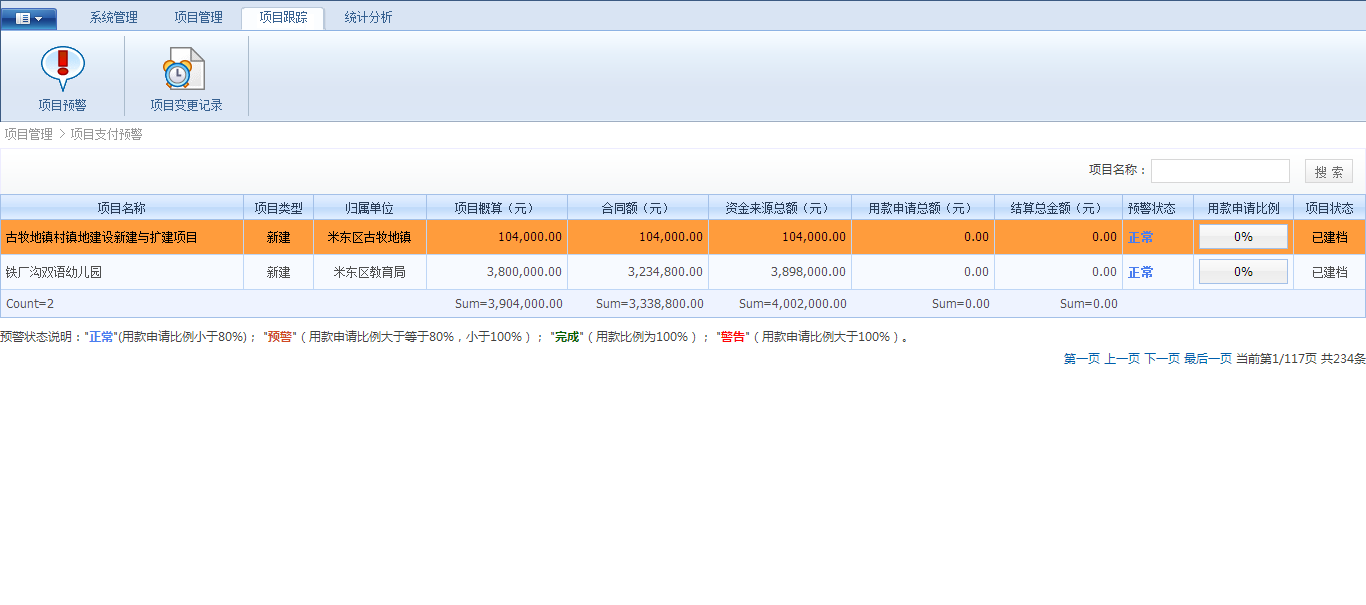The height and width of the screenshot is (605, 1366).
Task: Sort by 合同额（元） column header
Action: [x=637, y=208]
